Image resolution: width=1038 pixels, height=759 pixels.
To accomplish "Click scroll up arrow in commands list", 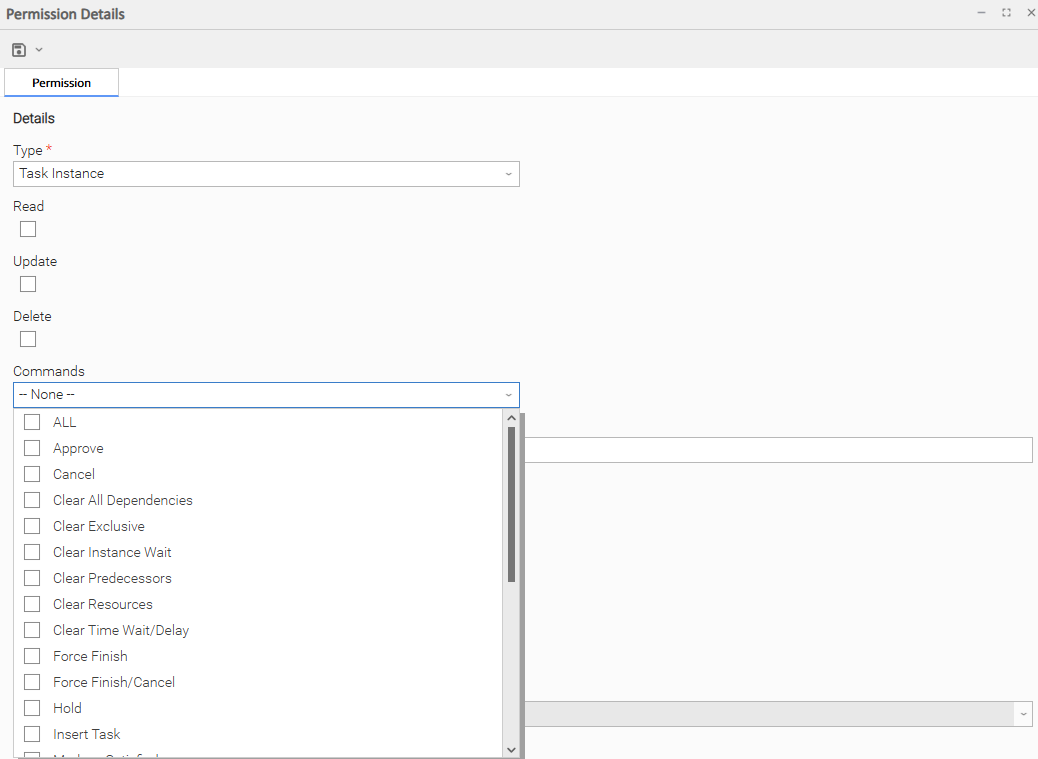I will coord(511,420).
